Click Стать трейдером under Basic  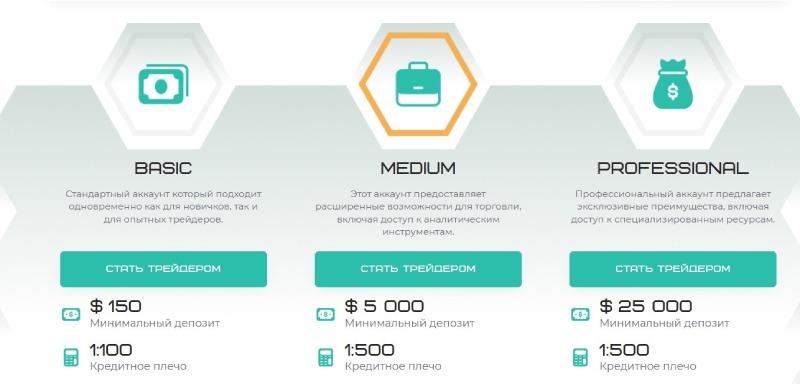[x=163, y=269]
